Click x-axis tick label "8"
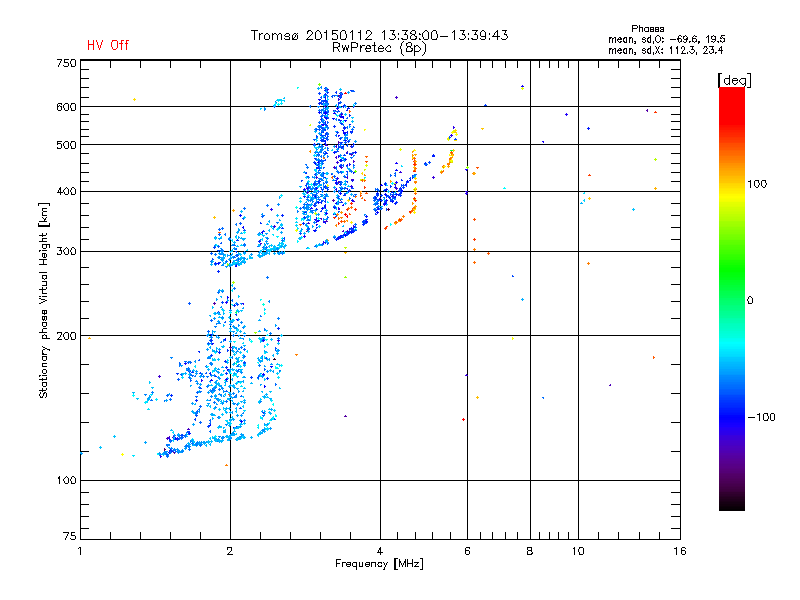Image resolution: width=800 pixels, height=600 pixels. 530,551
